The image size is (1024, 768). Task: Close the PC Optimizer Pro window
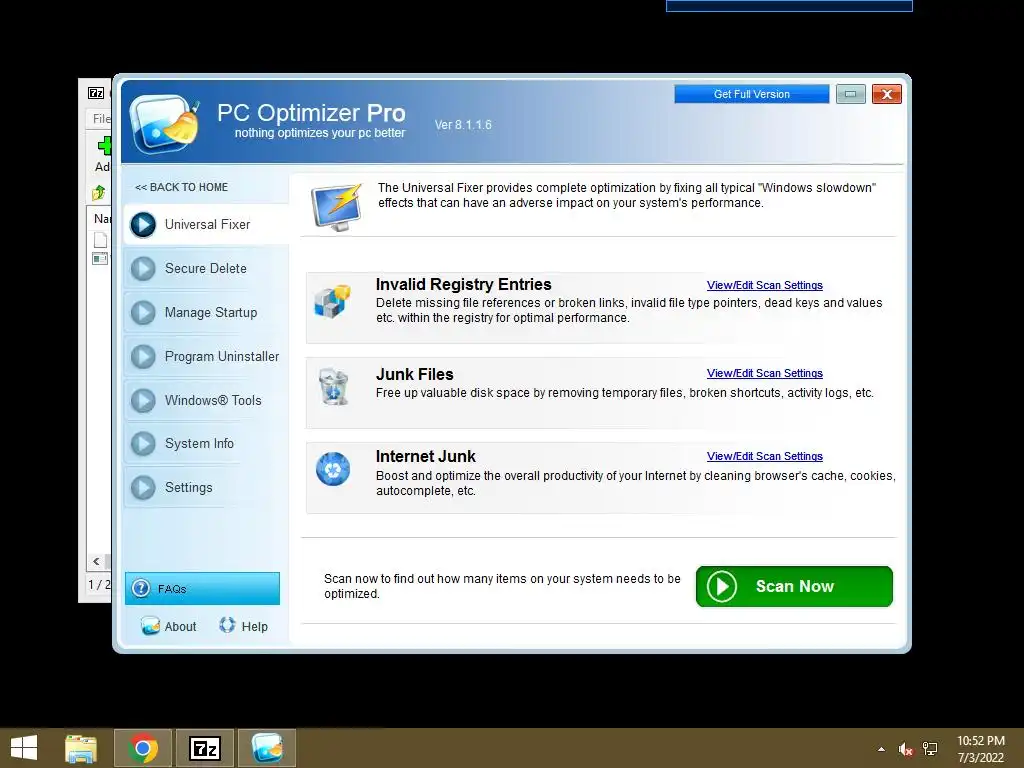click(887, 94)
